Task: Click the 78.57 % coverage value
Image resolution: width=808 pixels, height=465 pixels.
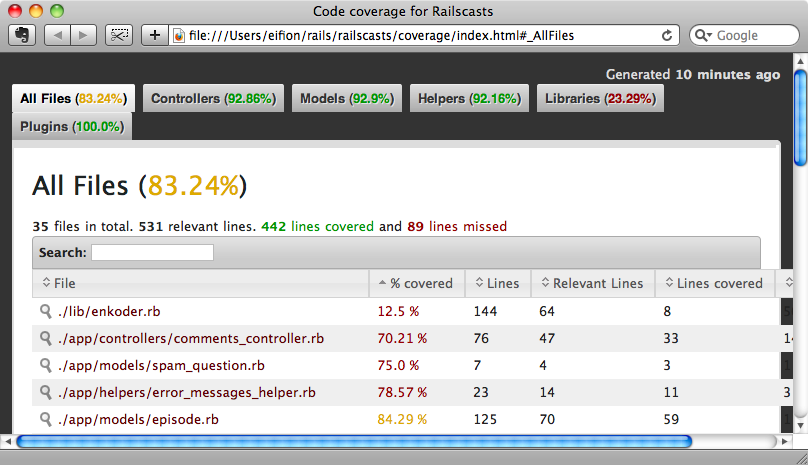Action: 402,392
